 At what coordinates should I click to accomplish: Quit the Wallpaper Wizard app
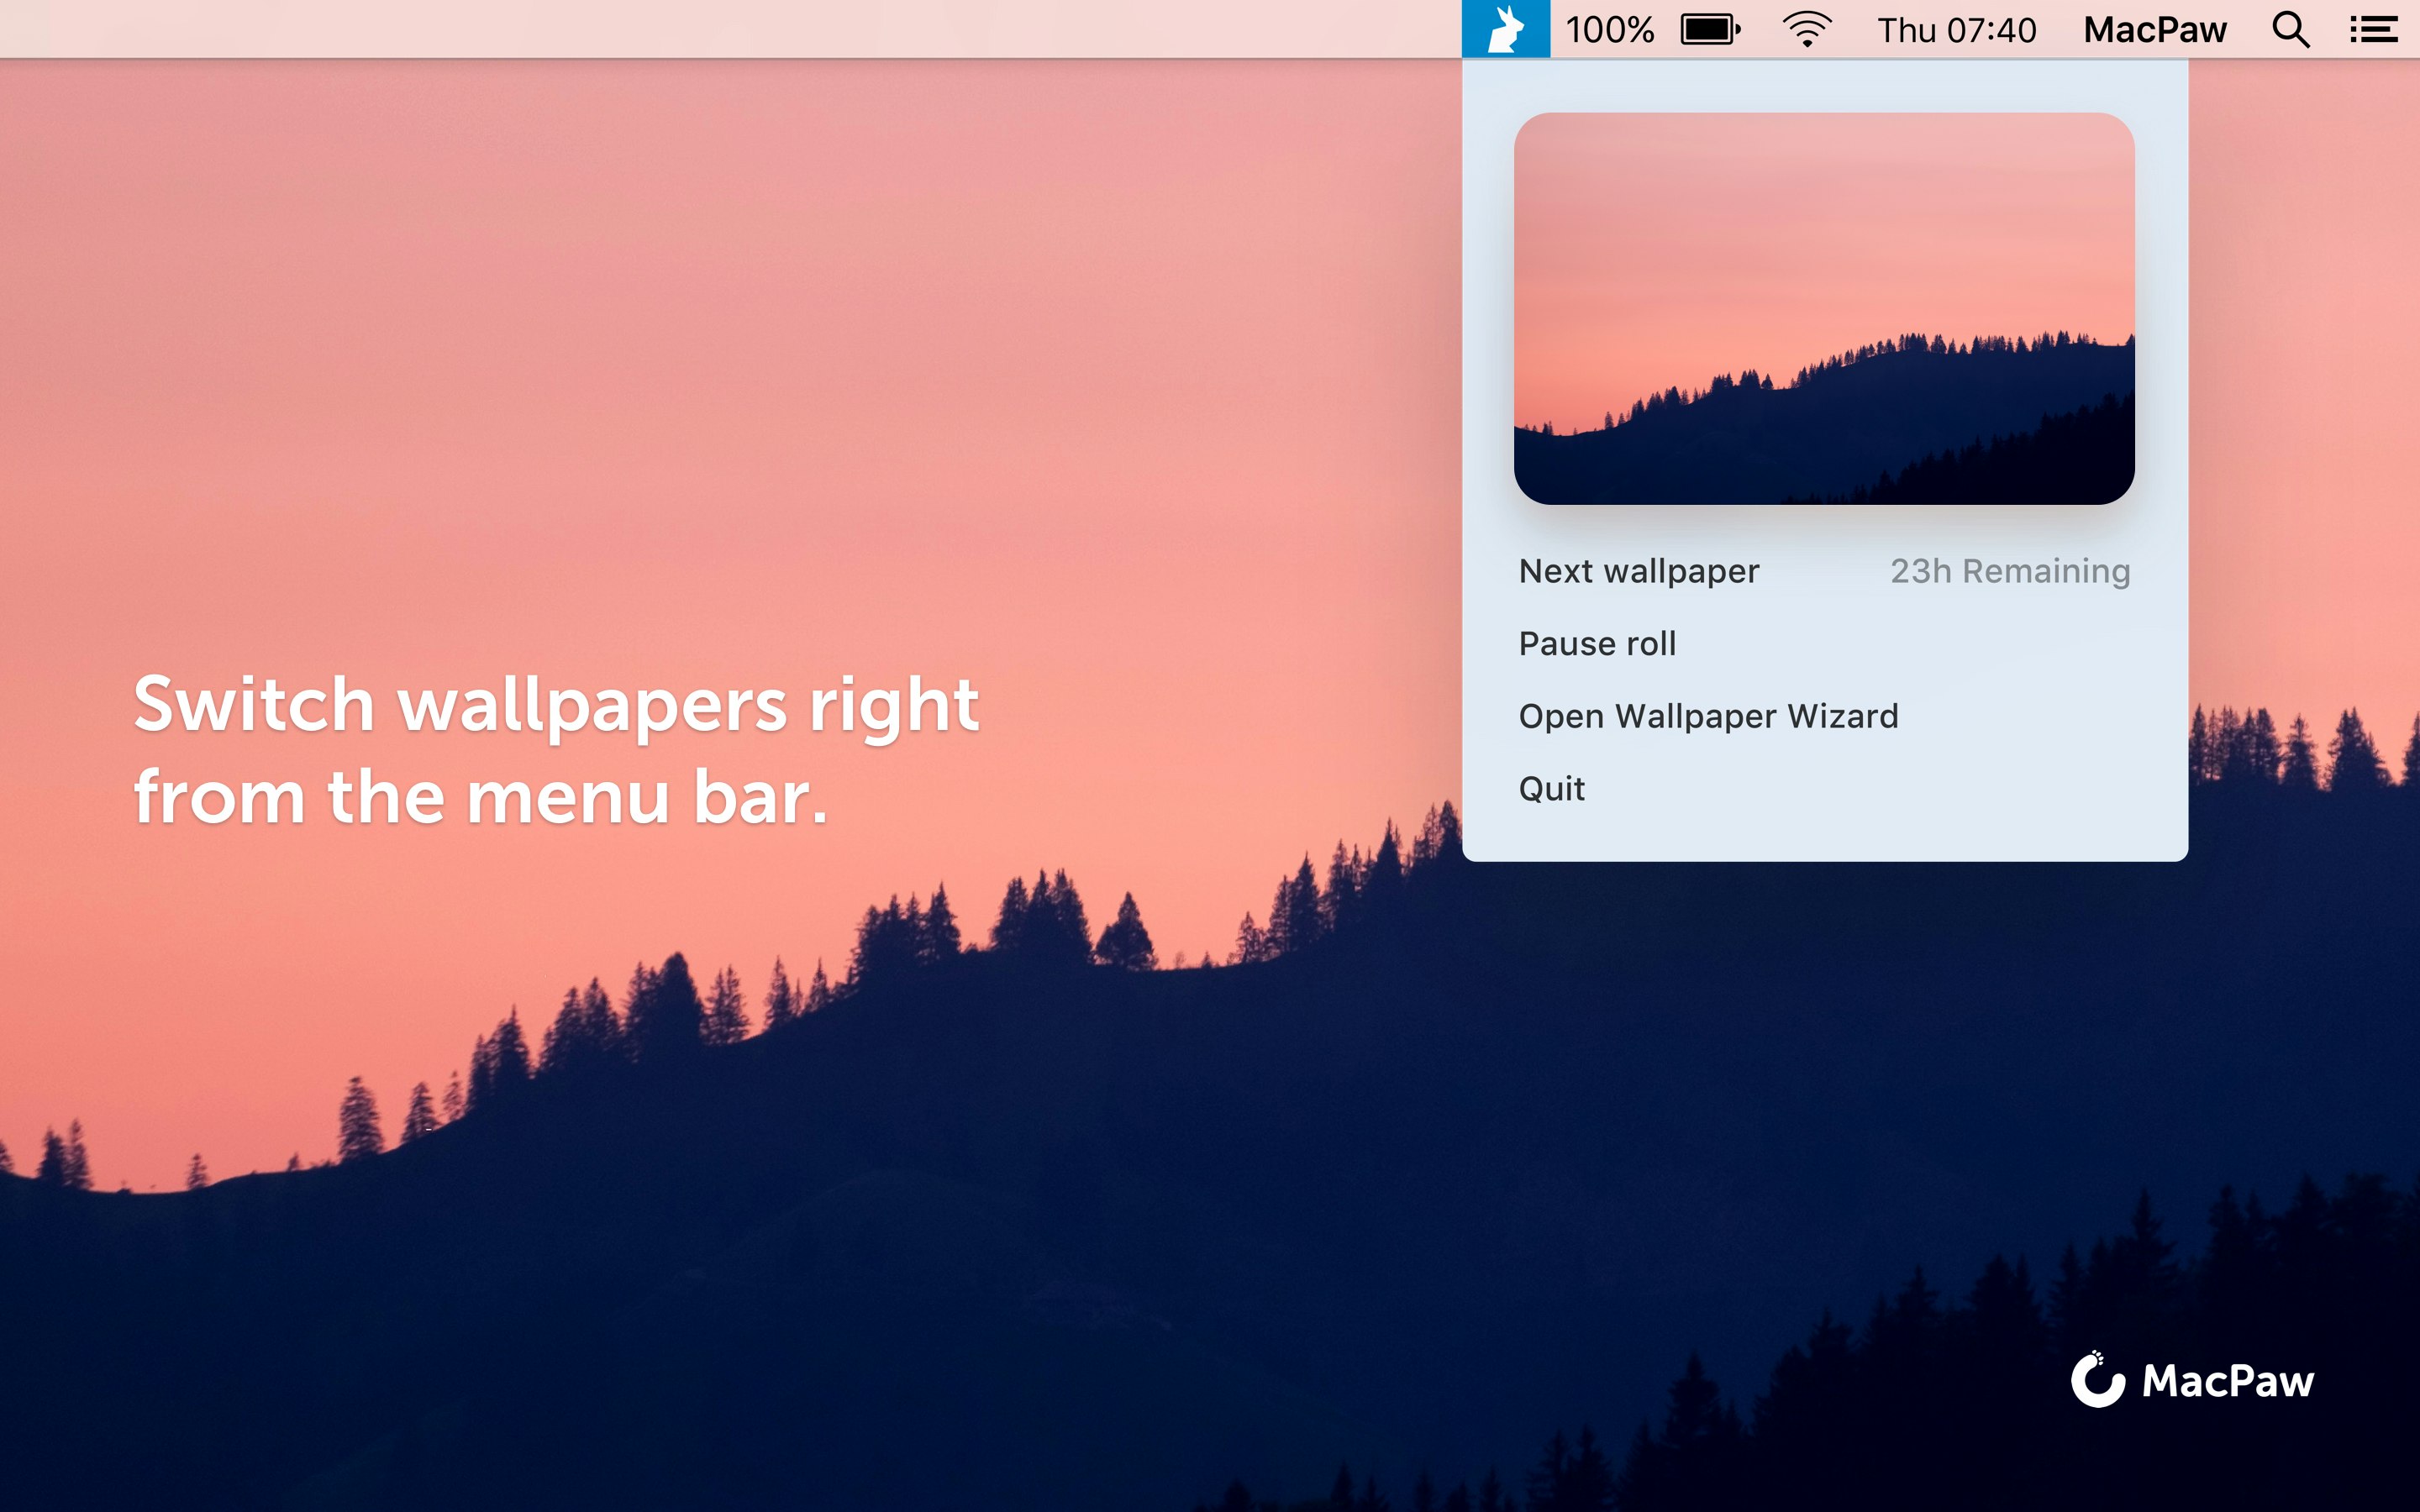point(1551,788)
